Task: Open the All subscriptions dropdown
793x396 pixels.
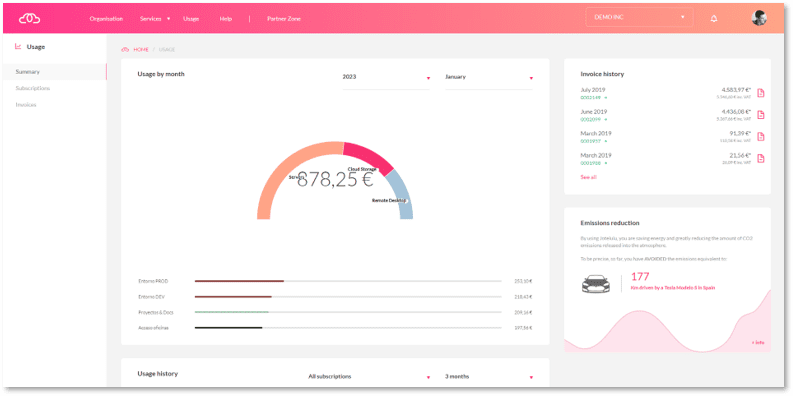Action: click(369, 377)
